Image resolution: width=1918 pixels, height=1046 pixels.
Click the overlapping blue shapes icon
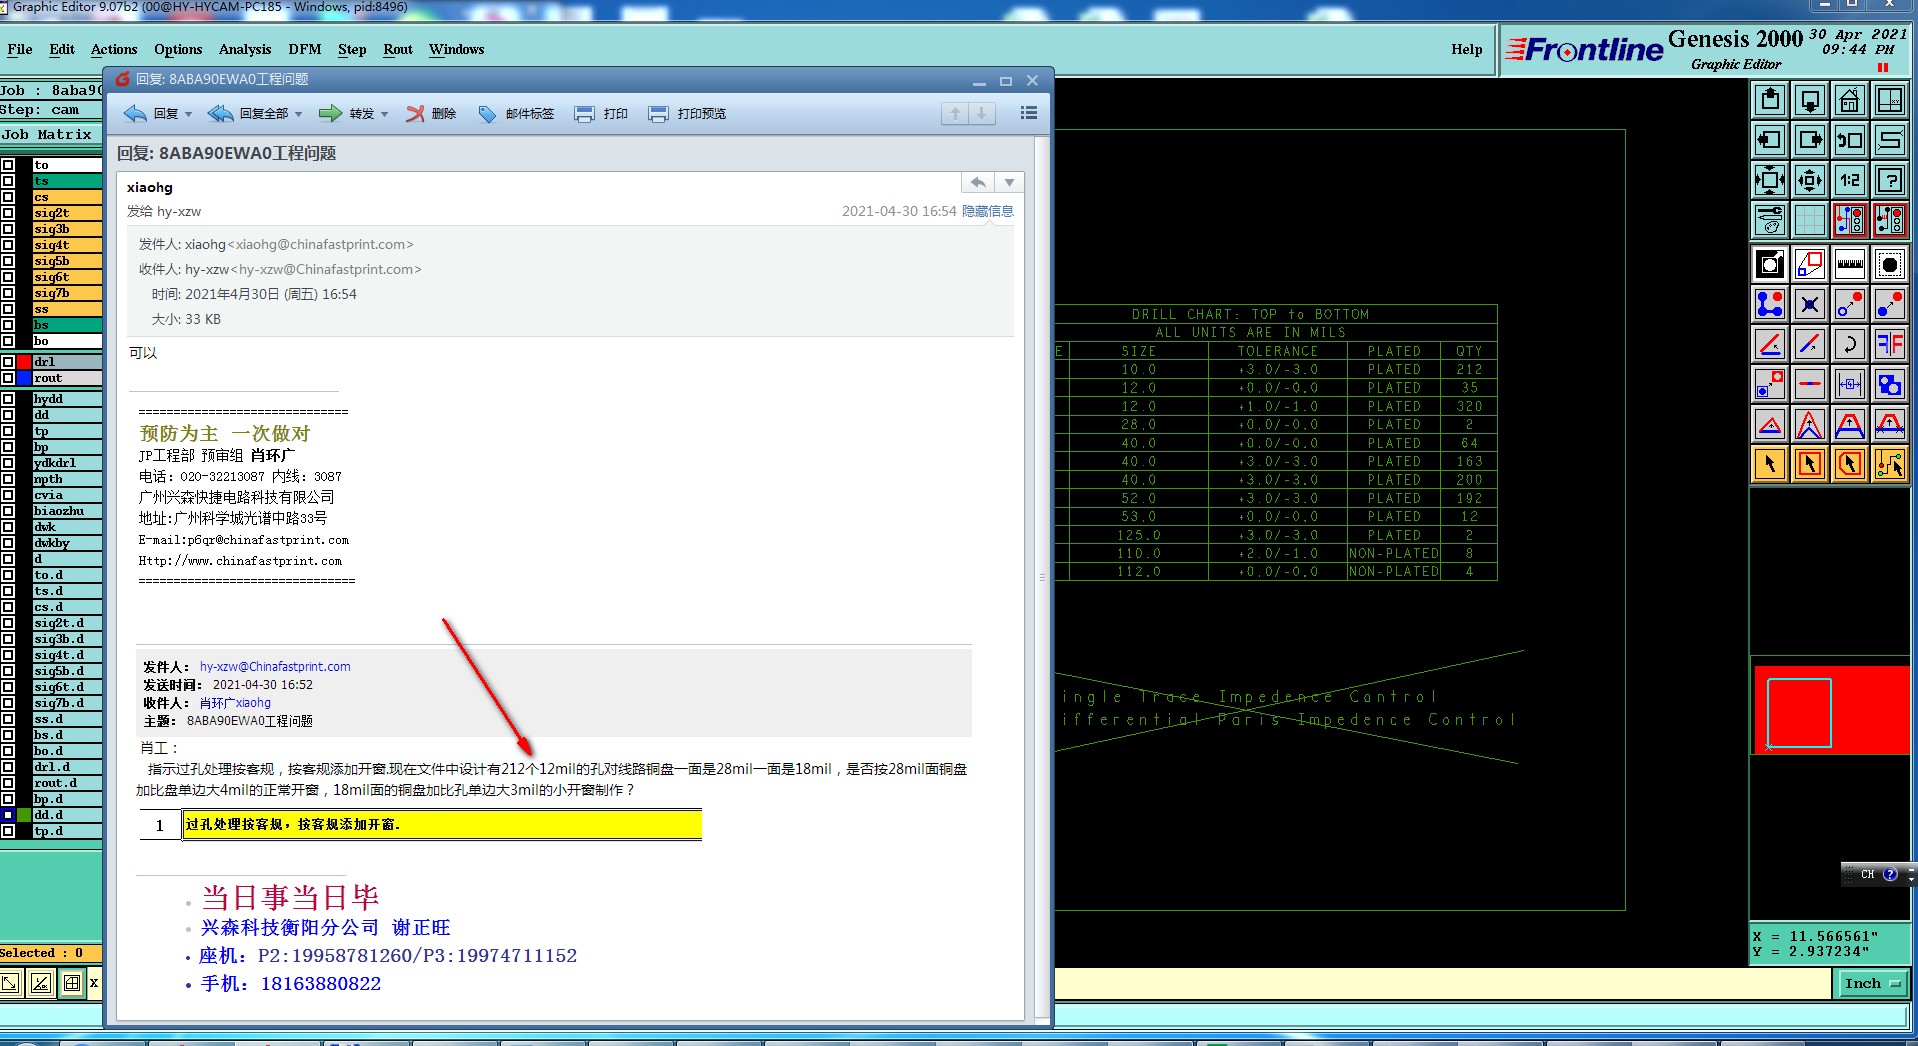[x=1890, y=385]
